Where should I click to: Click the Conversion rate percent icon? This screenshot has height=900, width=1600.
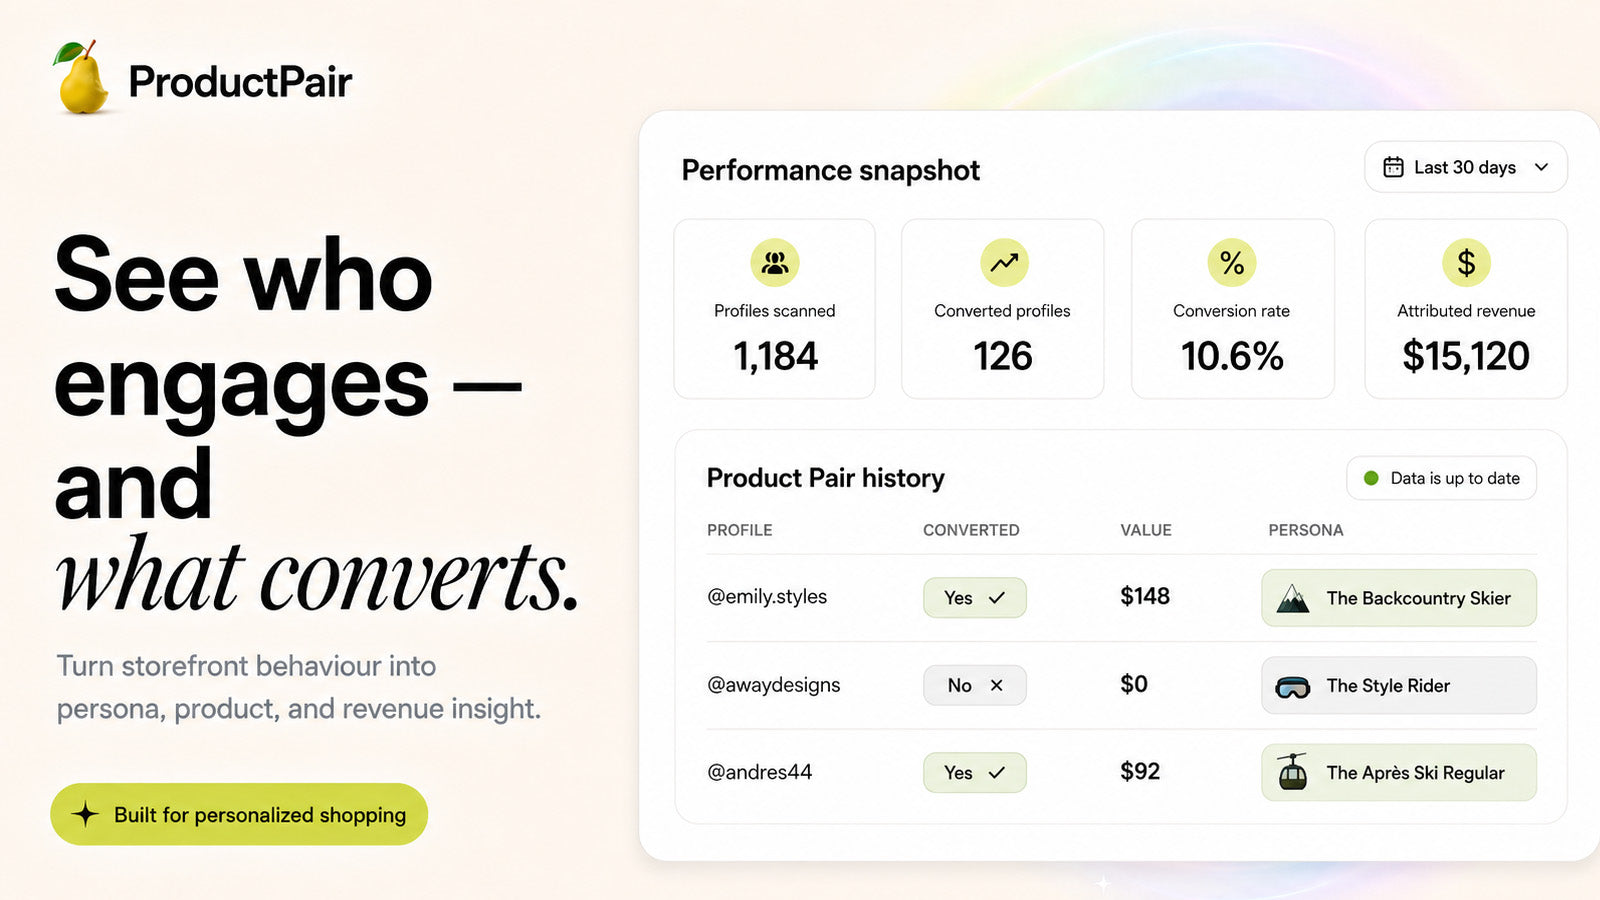point(1232,263)
